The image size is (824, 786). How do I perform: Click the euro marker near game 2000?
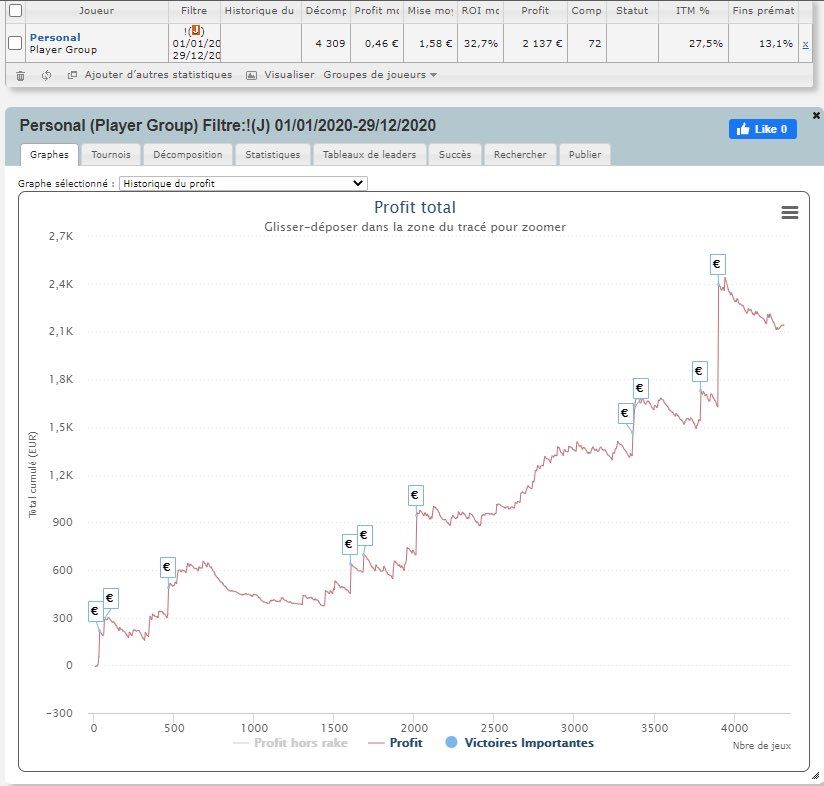pyautogui.click(x=415, y=495)
